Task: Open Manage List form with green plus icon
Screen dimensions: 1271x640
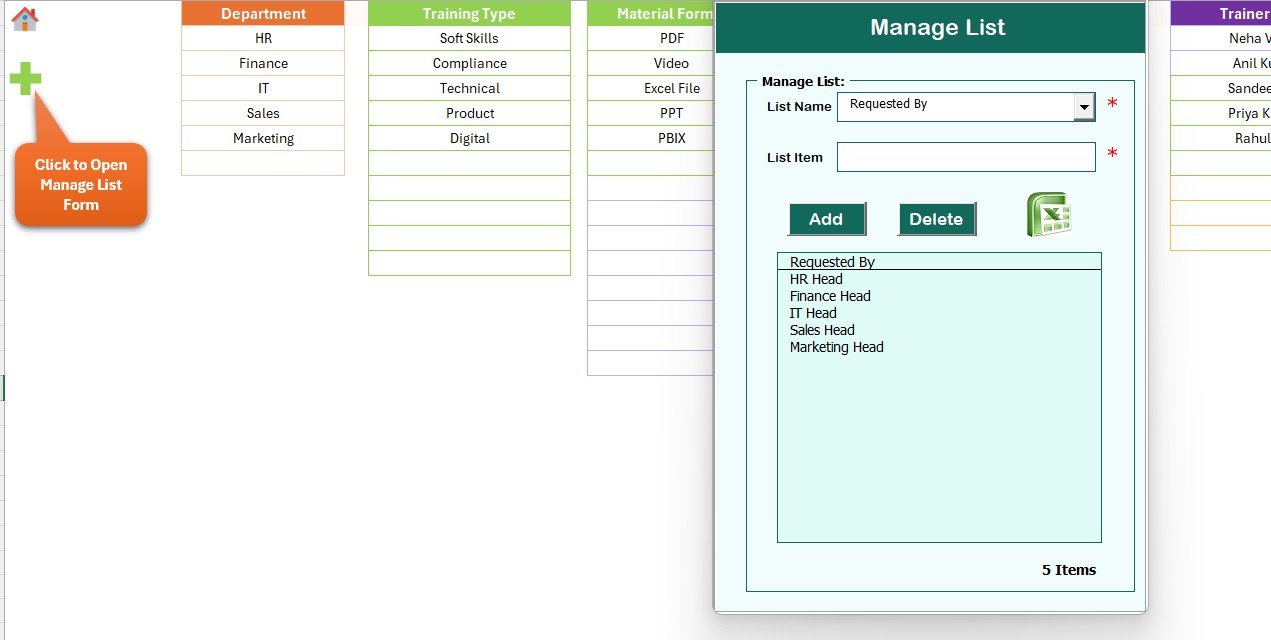Action: click(22, 78)
